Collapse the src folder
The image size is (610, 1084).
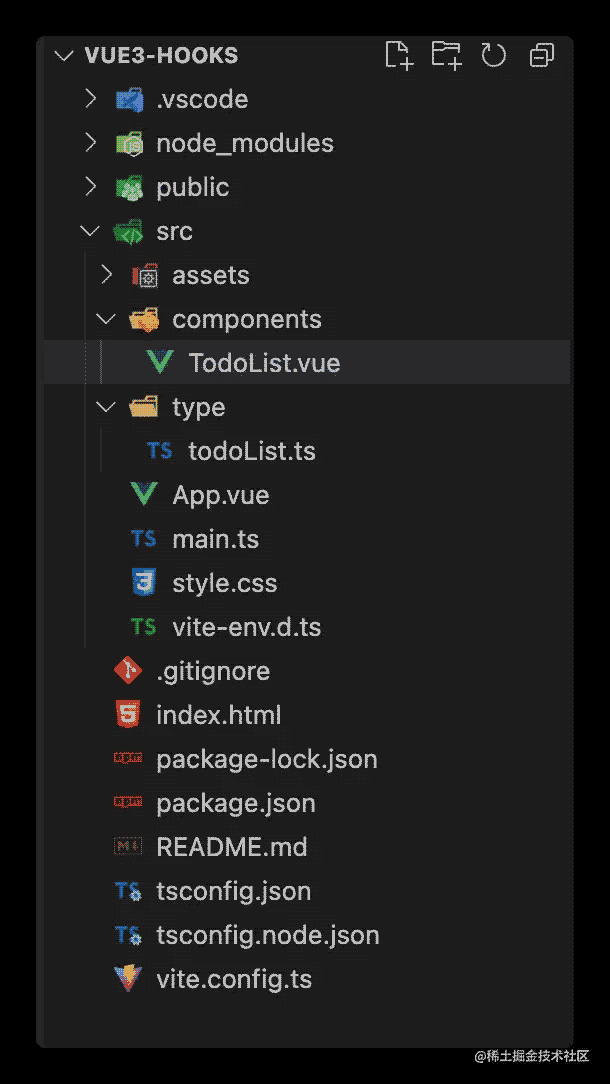point(90,231)
